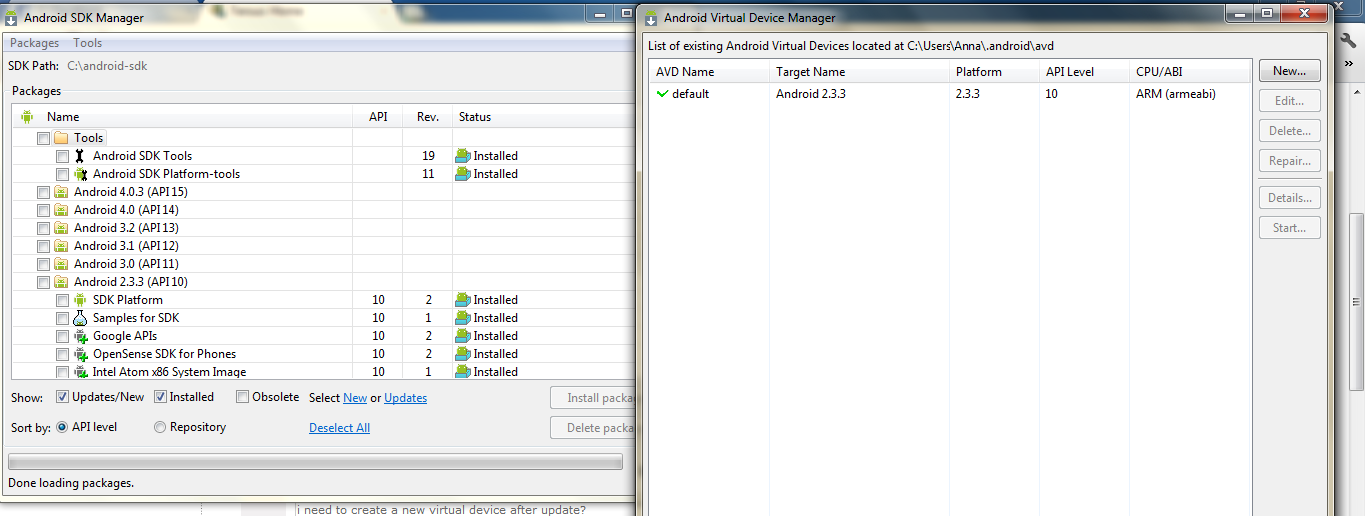Open the Tools menu
Image resolution: width=1366 pixels, height=516 pixels.
pos(88,43)
